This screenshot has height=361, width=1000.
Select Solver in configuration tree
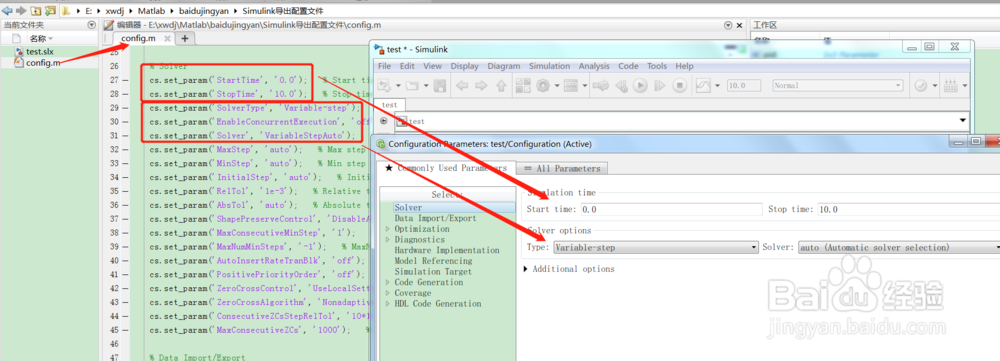click(x=408, y=208)
